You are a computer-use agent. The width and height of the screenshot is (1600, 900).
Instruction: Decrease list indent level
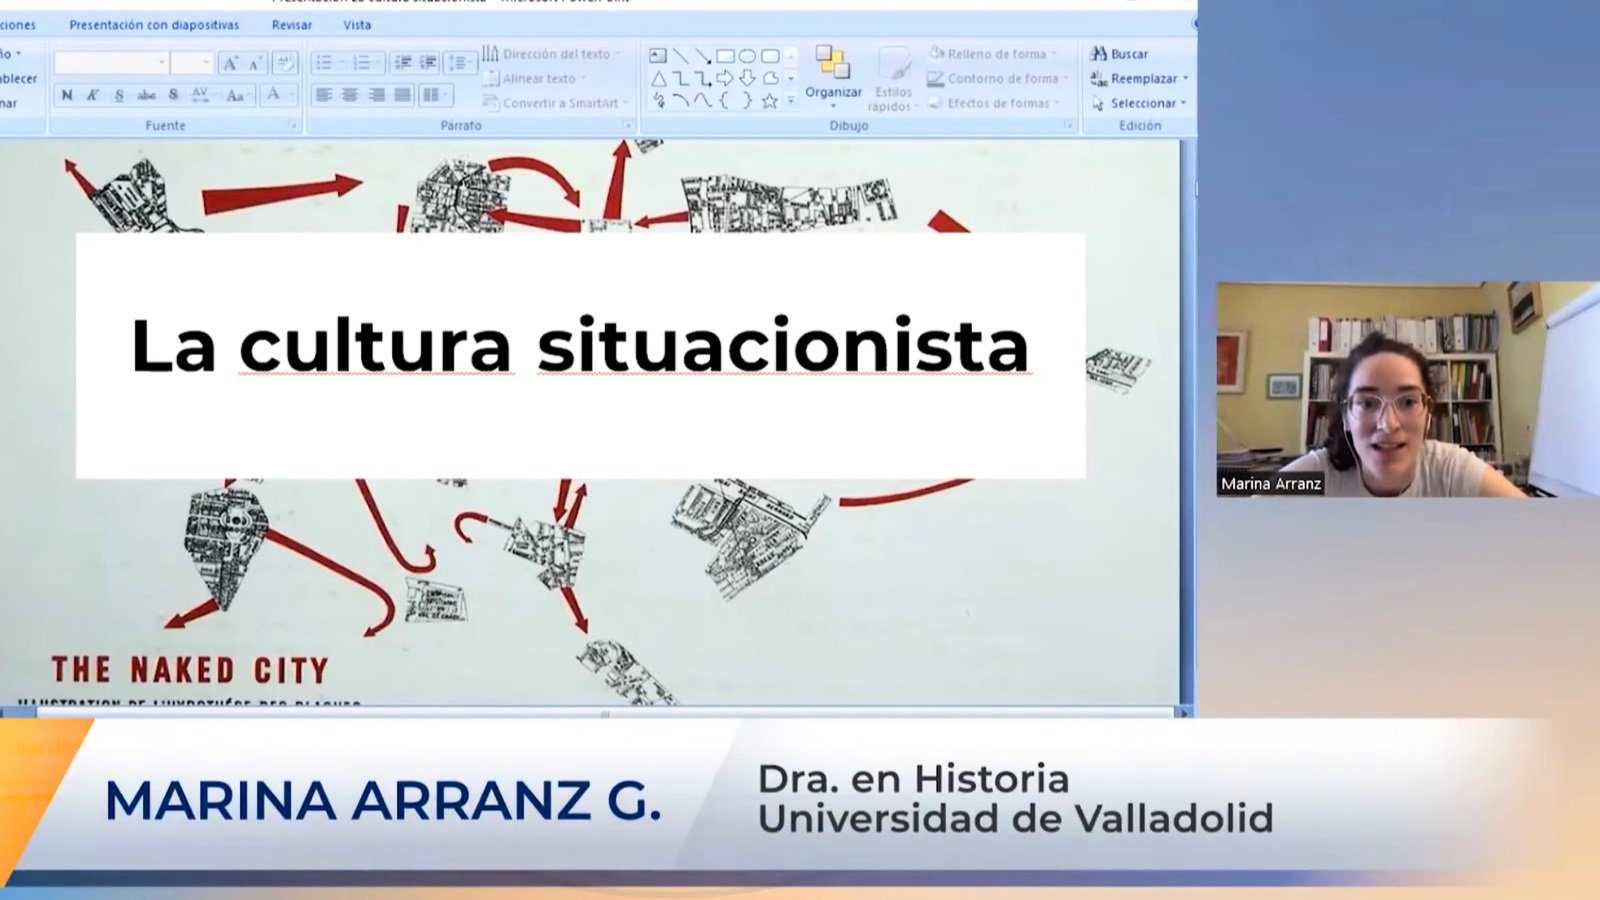pyautogui.click(x=403, y=63)
